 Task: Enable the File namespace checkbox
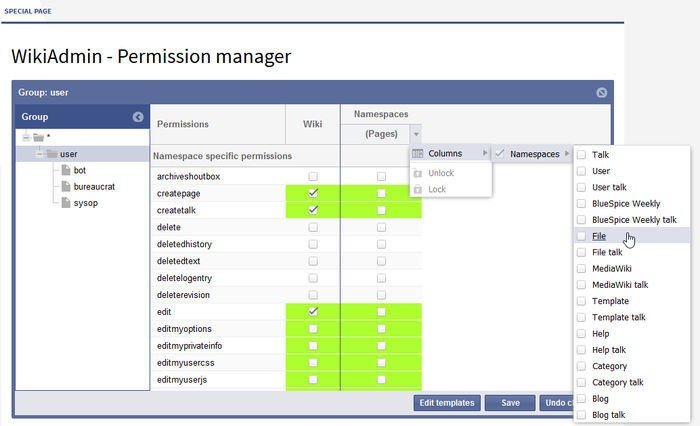[581, 236]
